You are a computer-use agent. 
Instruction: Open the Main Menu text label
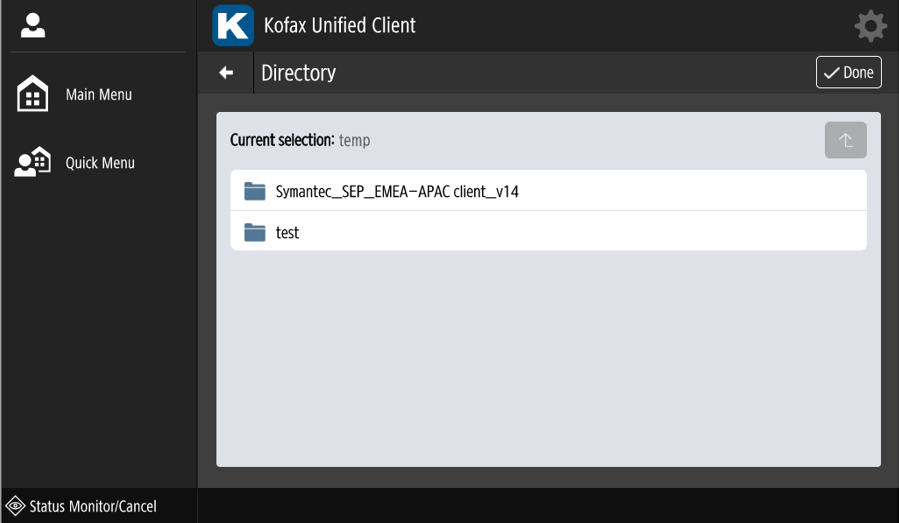(x=99, y=95)
